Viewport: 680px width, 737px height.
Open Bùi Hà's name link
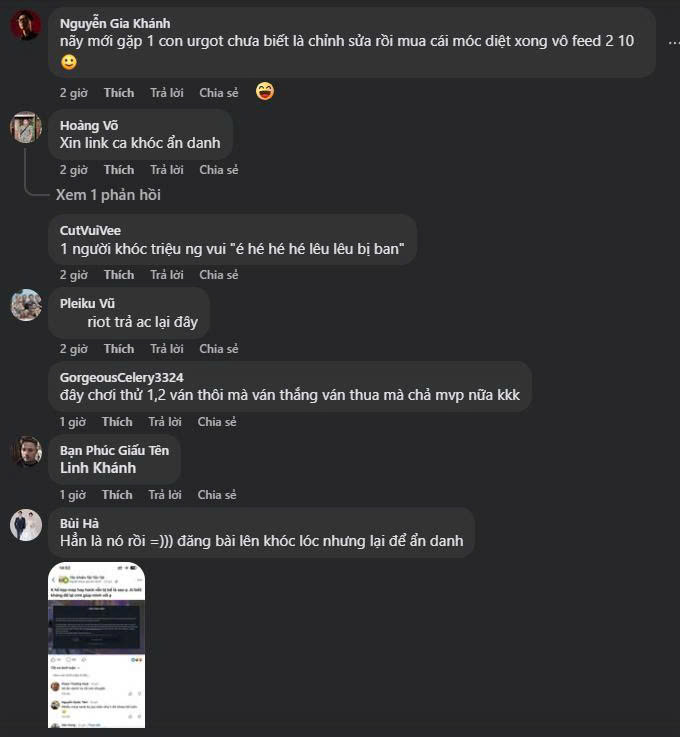80,523
